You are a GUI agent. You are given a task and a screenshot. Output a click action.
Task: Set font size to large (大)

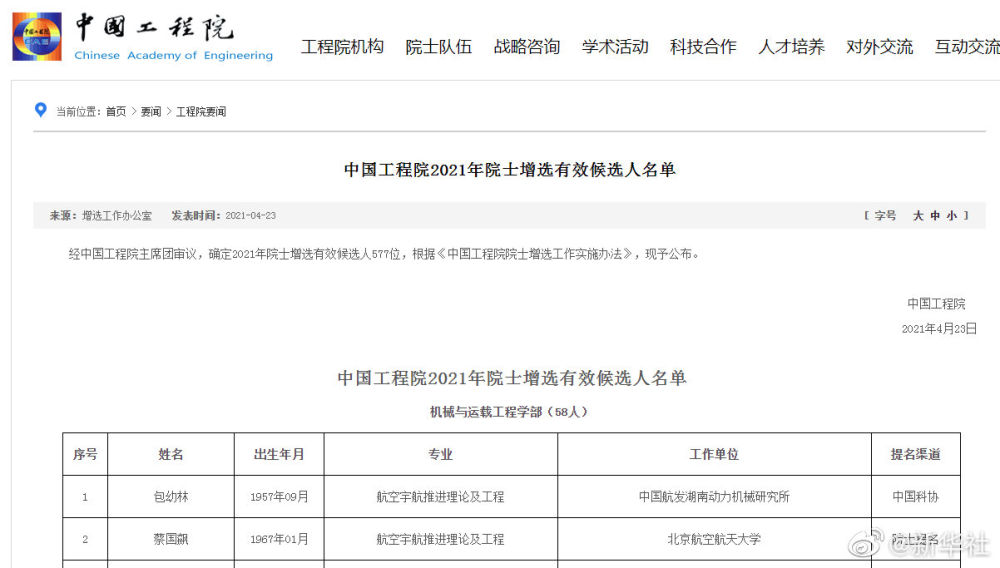918,216
